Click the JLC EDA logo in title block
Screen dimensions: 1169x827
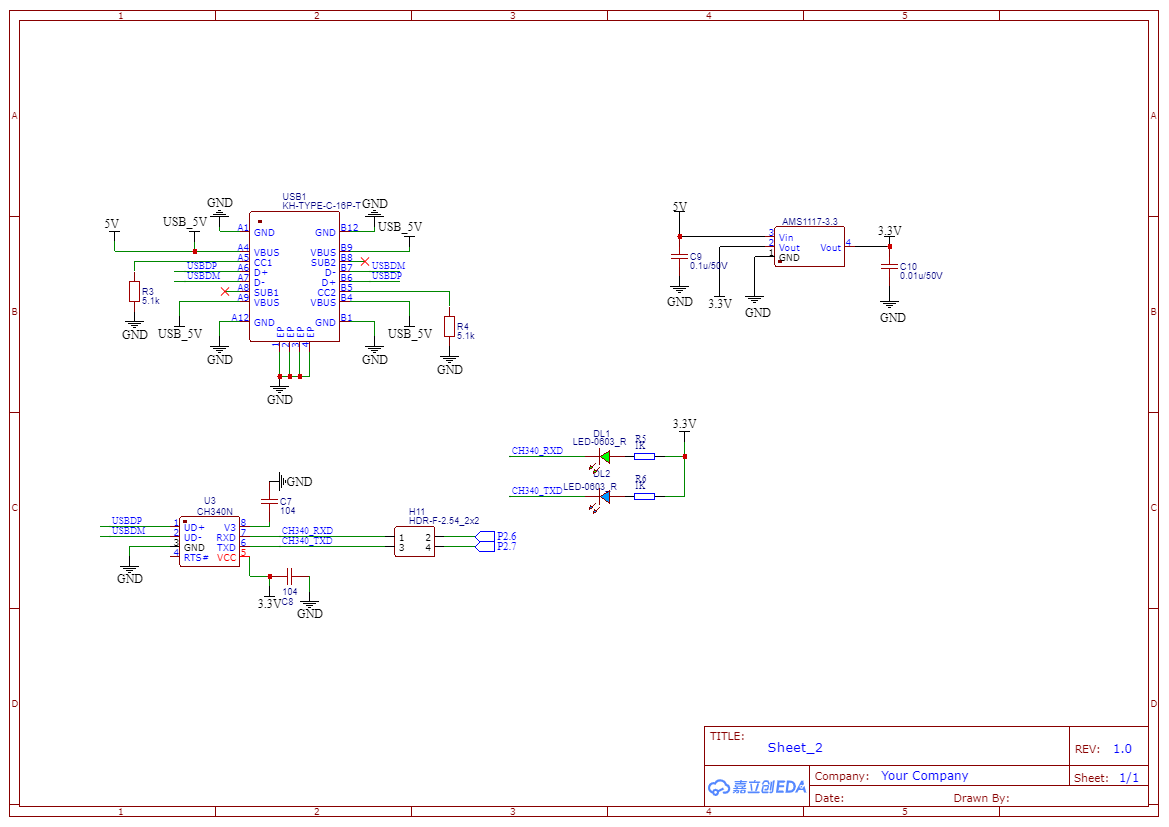point(757,787)
